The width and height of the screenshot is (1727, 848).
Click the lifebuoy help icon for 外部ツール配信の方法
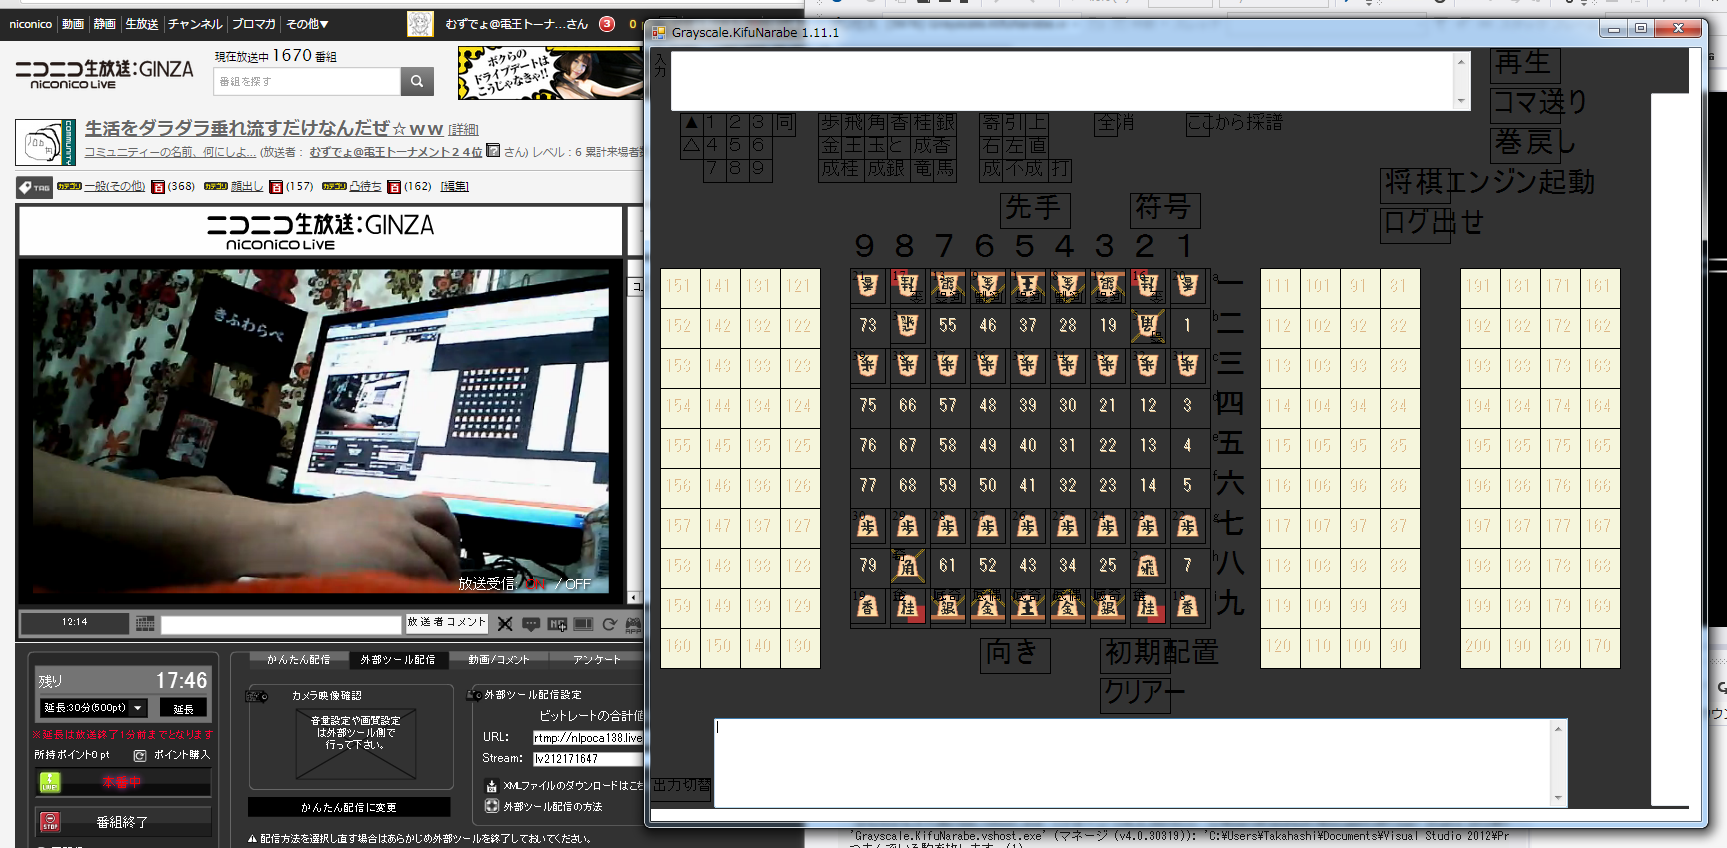491,806
